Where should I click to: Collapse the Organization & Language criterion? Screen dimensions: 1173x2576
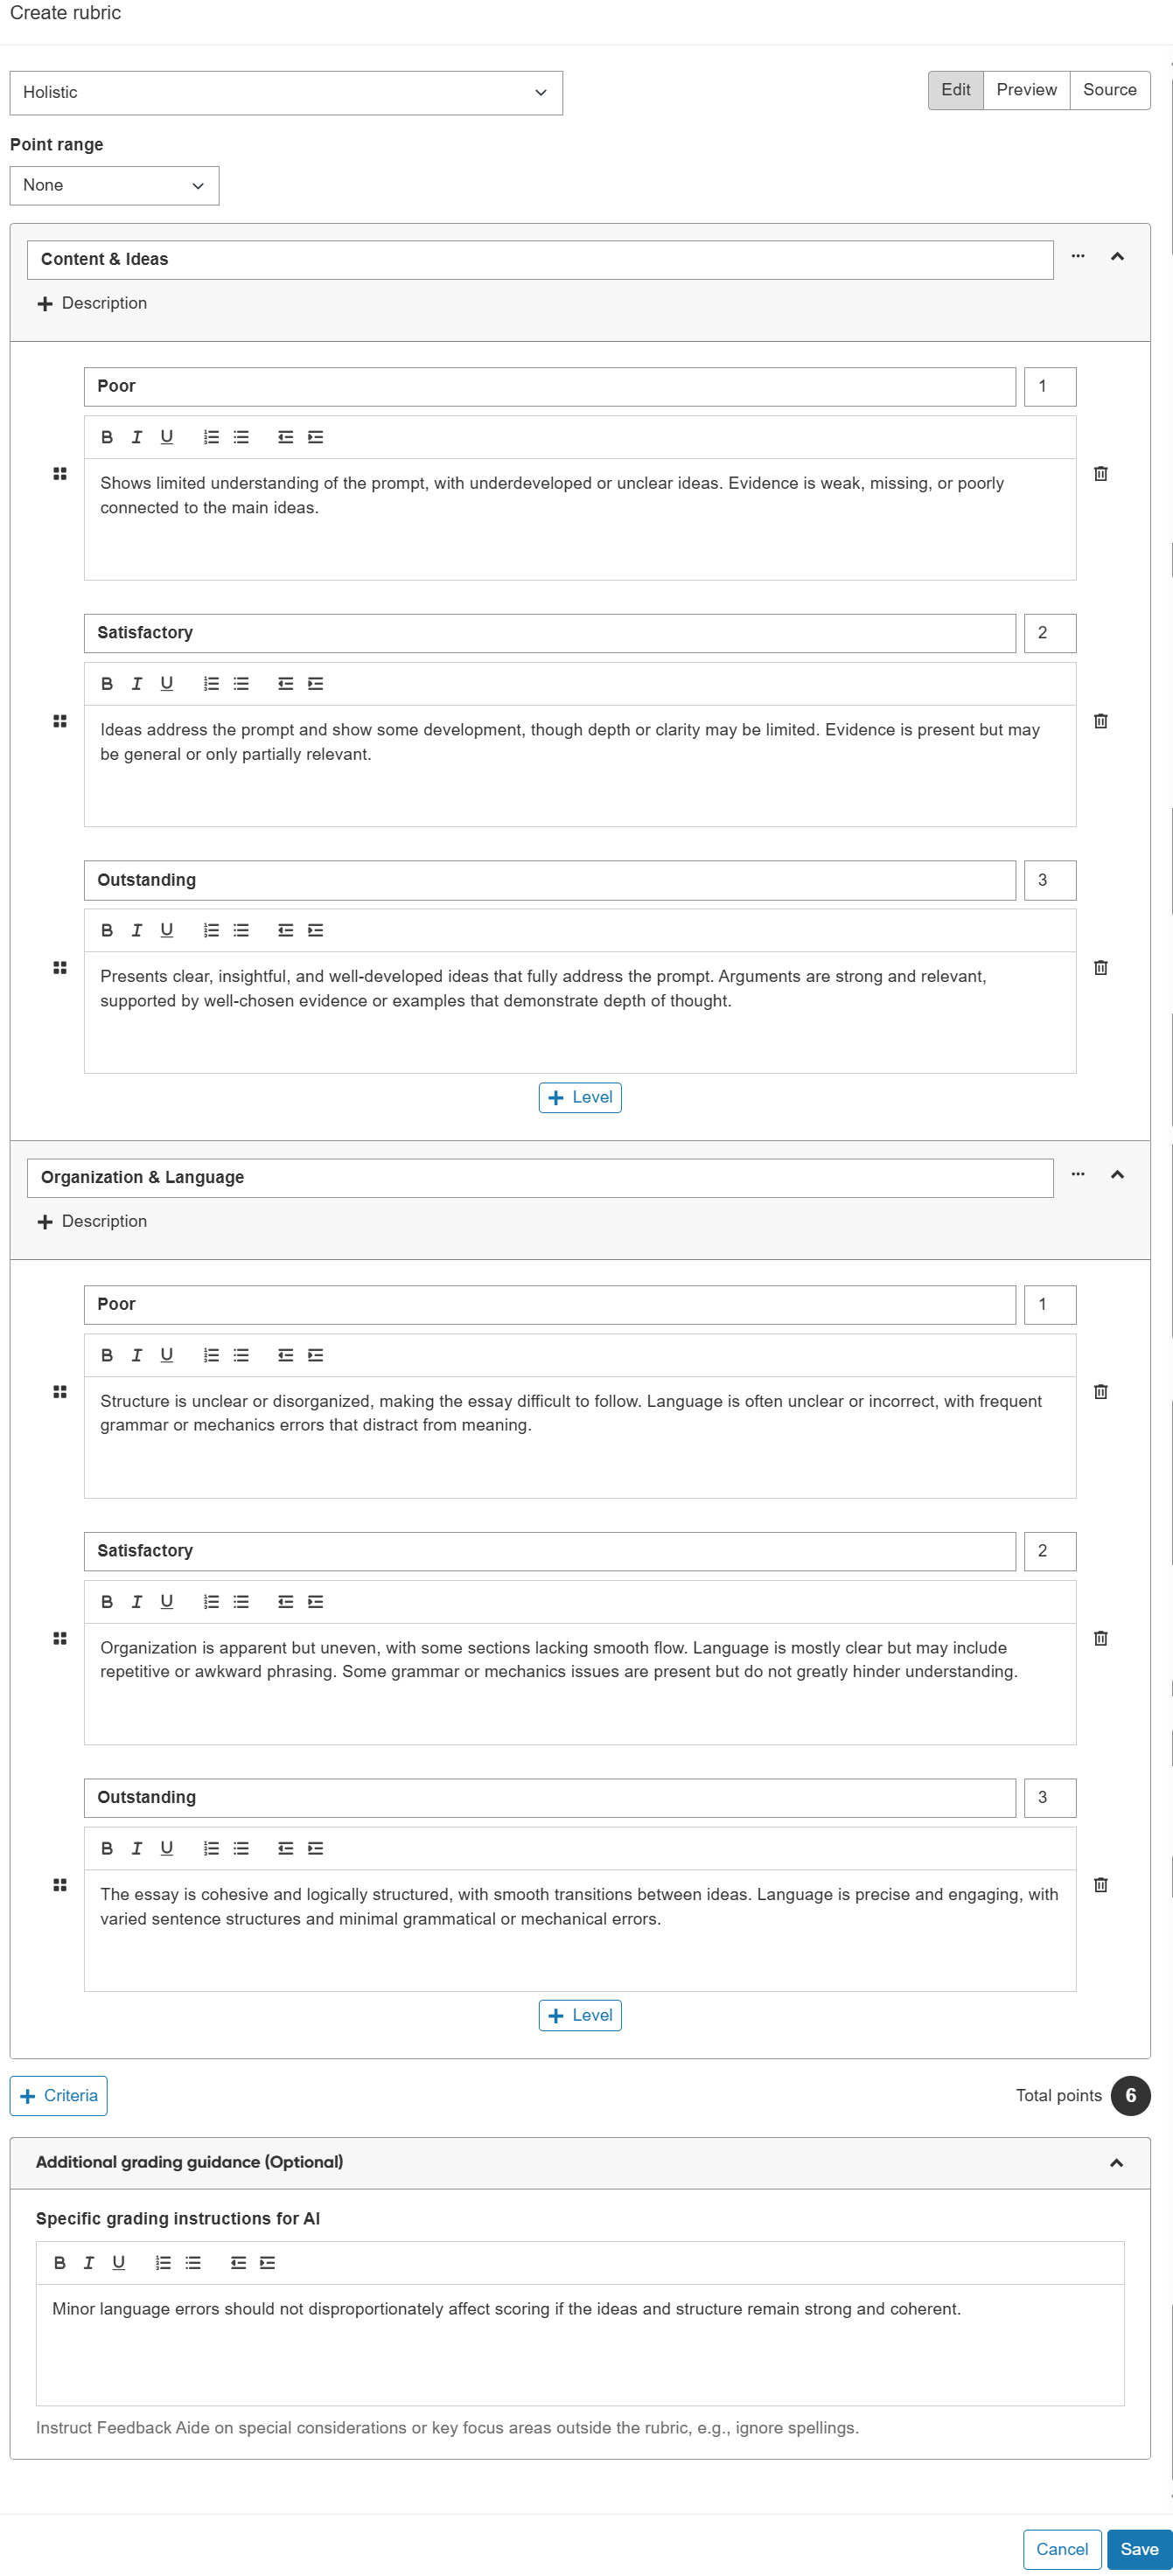1118,1175
